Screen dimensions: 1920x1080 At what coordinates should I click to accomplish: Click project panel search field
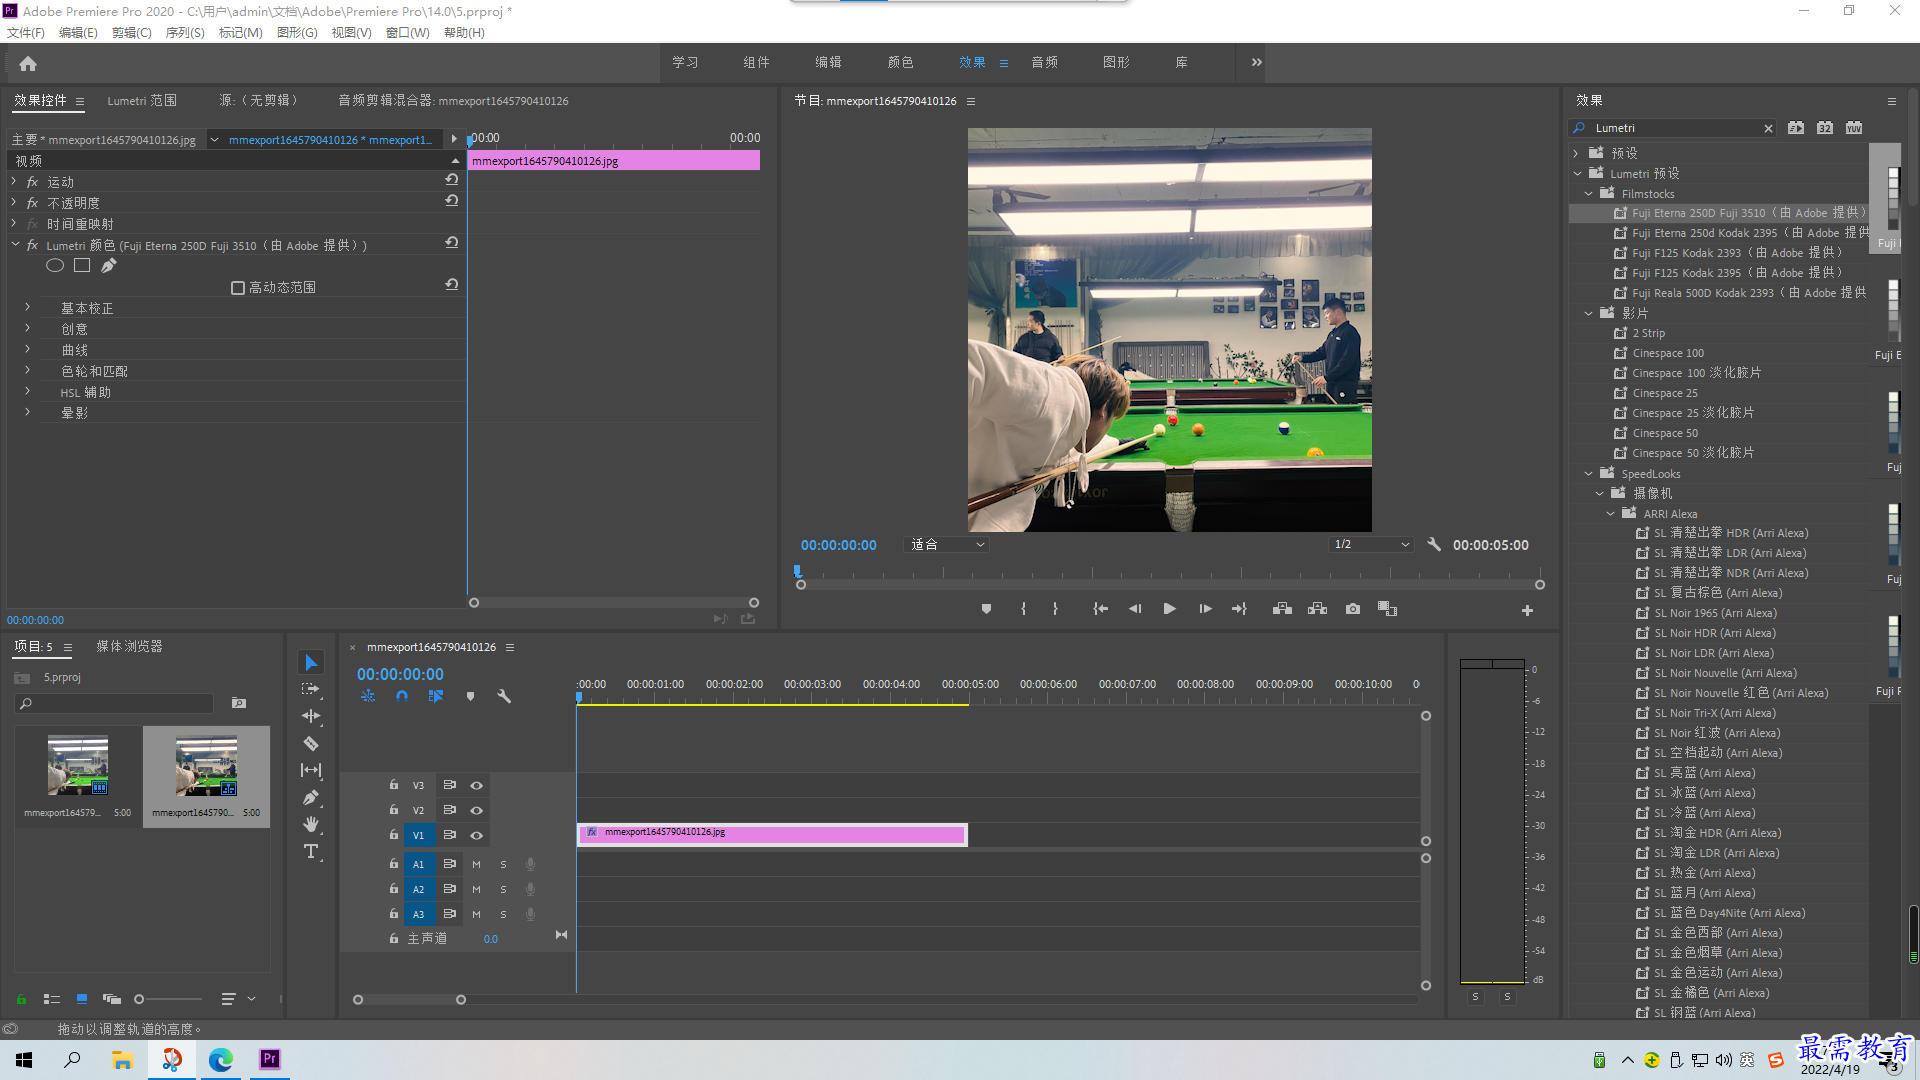pyautogui.click(x=115, y=704)
